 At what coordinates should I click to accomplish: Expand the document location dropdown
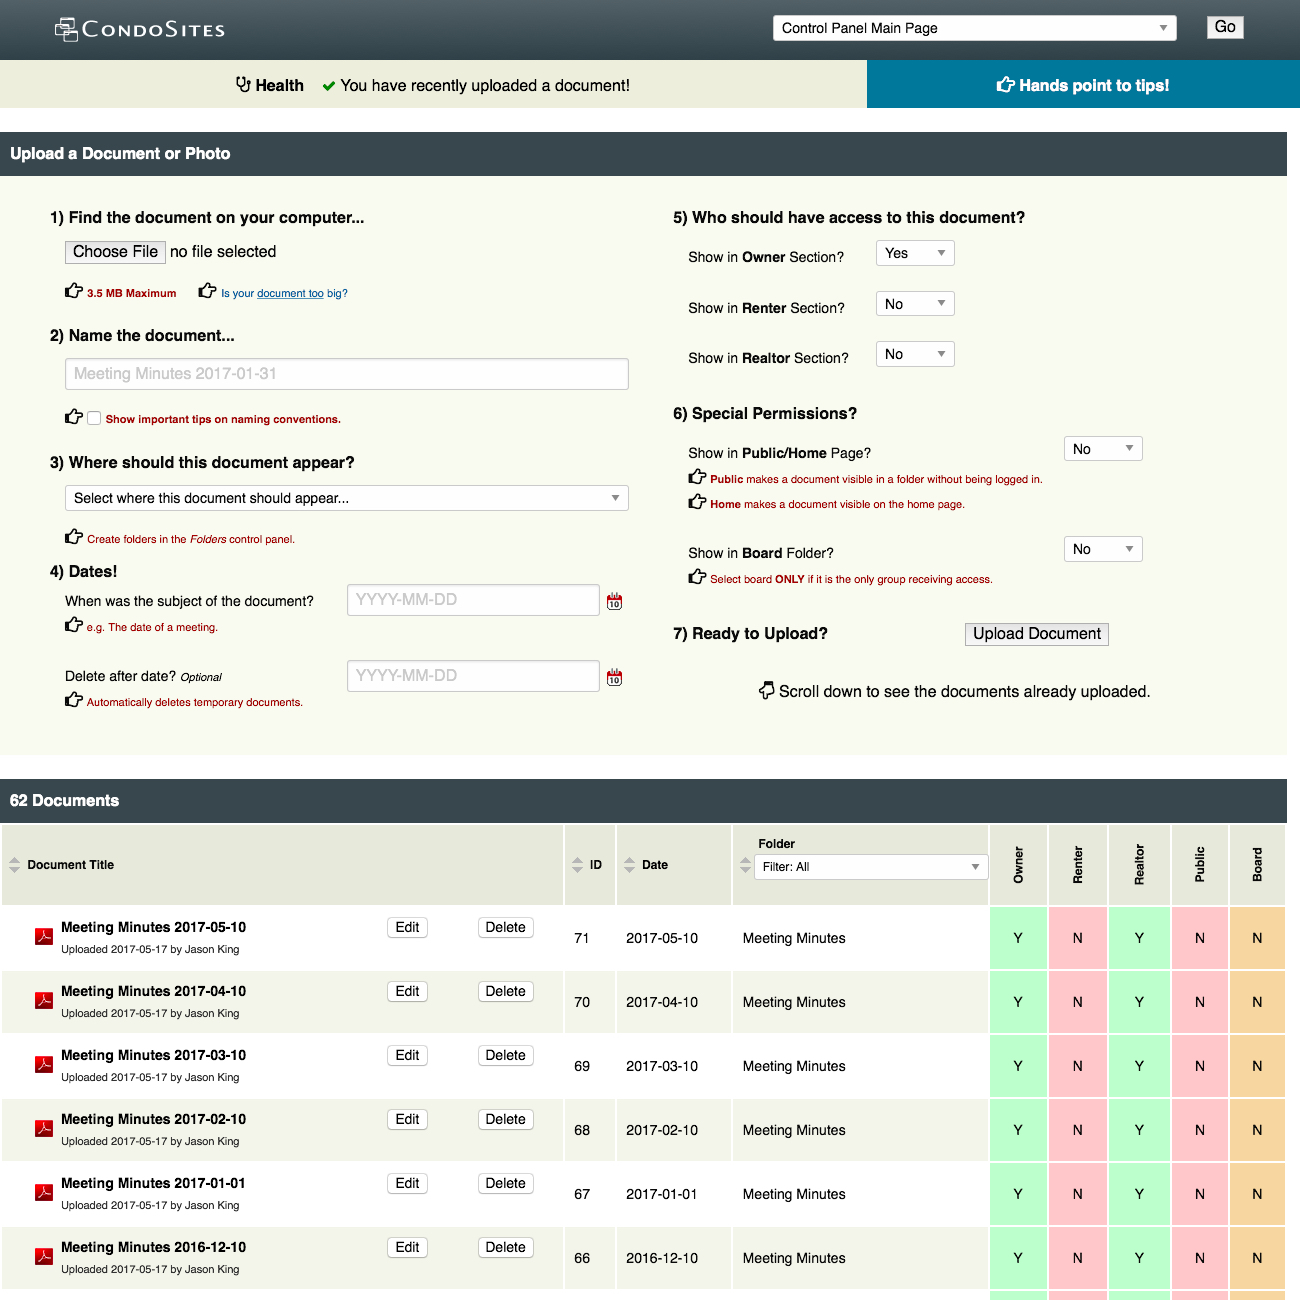[x=346, y=498]
